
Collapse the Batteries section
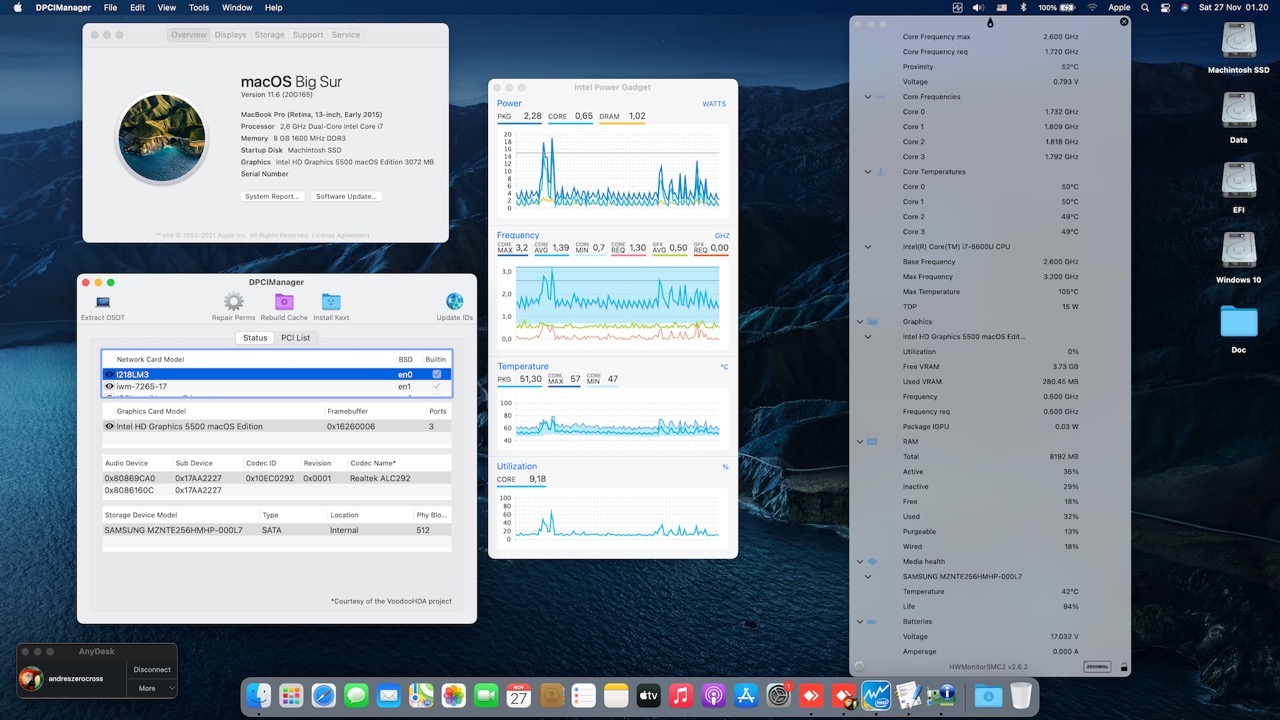click(859, 622)
